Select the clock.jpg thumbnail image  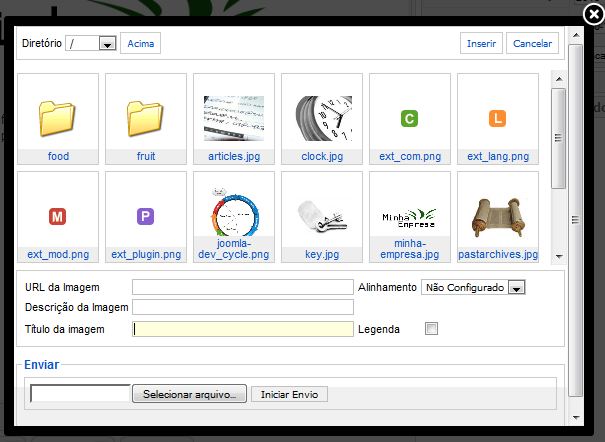click(x=324, y=118)
